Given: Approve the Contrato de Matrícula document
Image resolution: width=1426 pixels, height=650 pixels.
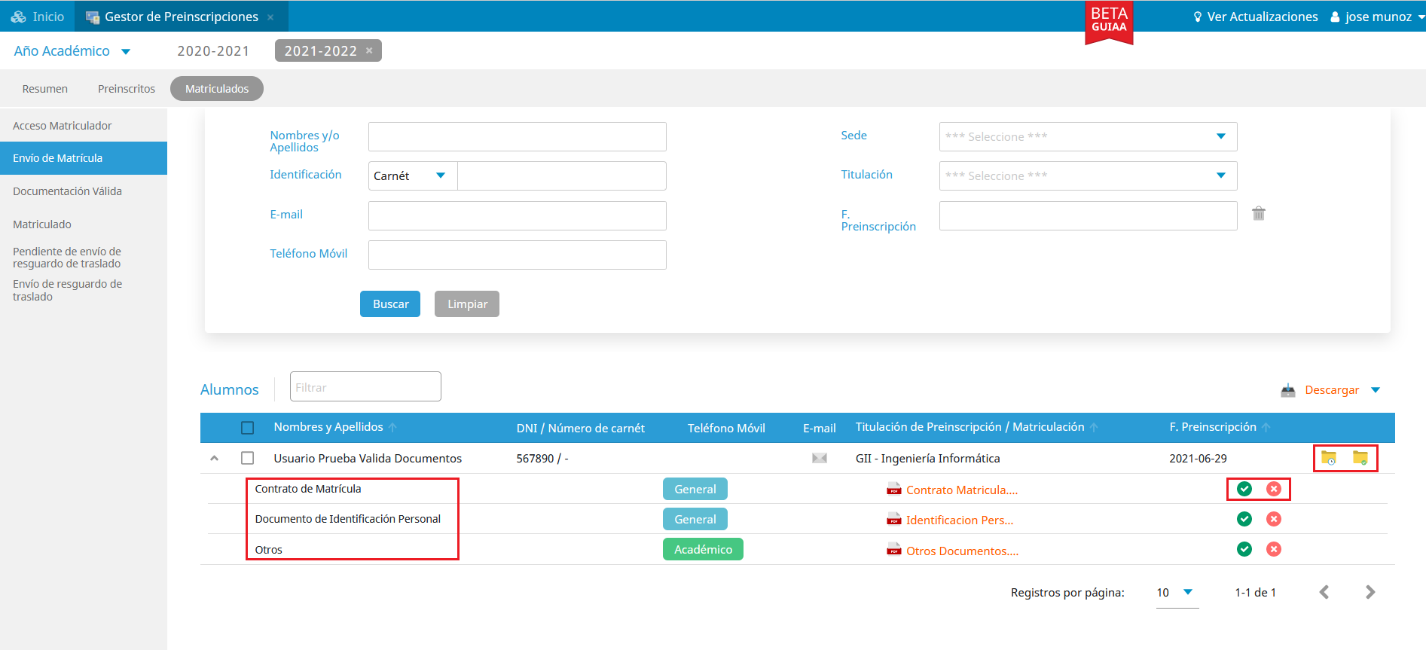Looking at the screenshot, I should [x=1244, y=489].
